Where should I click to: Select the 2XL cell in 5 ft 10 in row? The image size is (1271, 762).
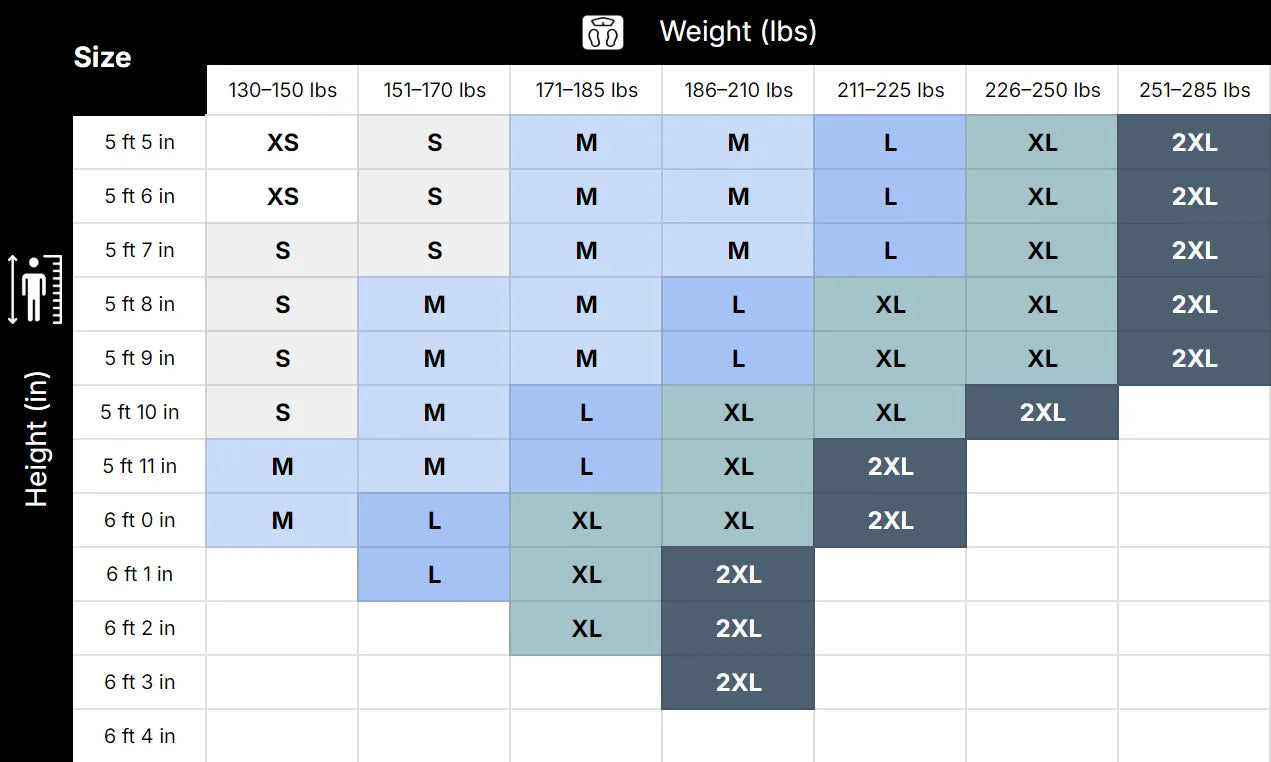click(1042, 412)
